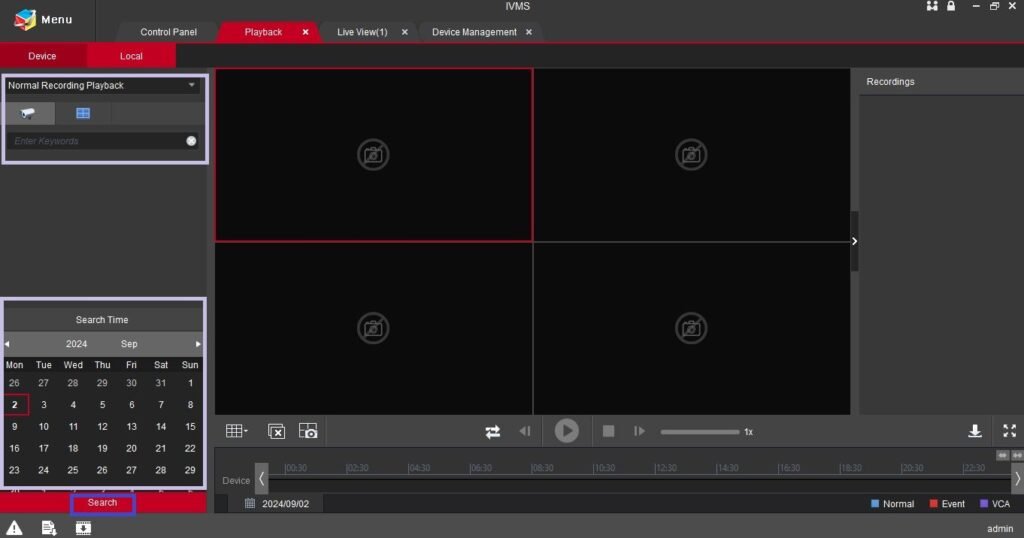Stop playback with the square stop button
This screenshot has width=1024, height=538.
[608, 431]
